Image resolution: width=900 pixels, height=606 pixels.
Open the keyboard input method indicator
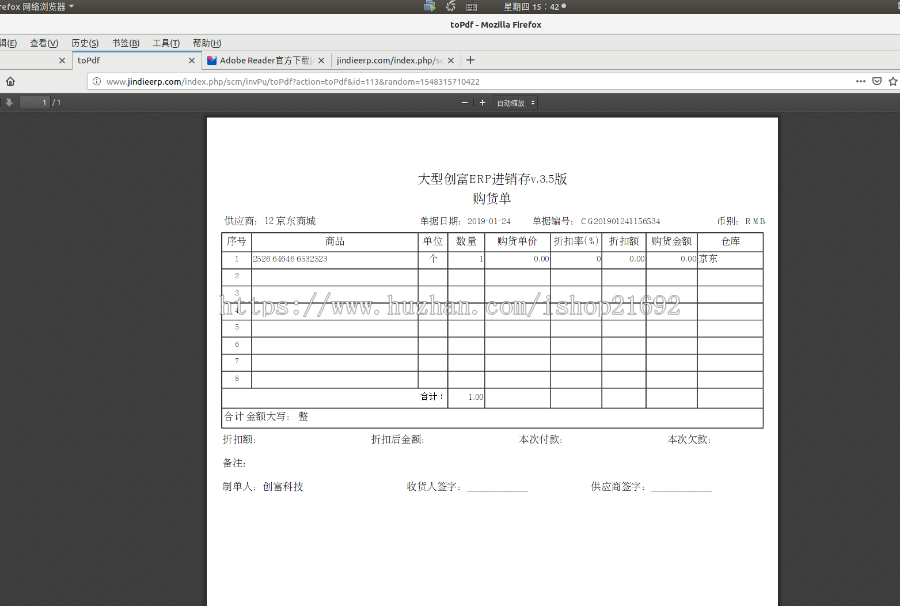(471, 7)
